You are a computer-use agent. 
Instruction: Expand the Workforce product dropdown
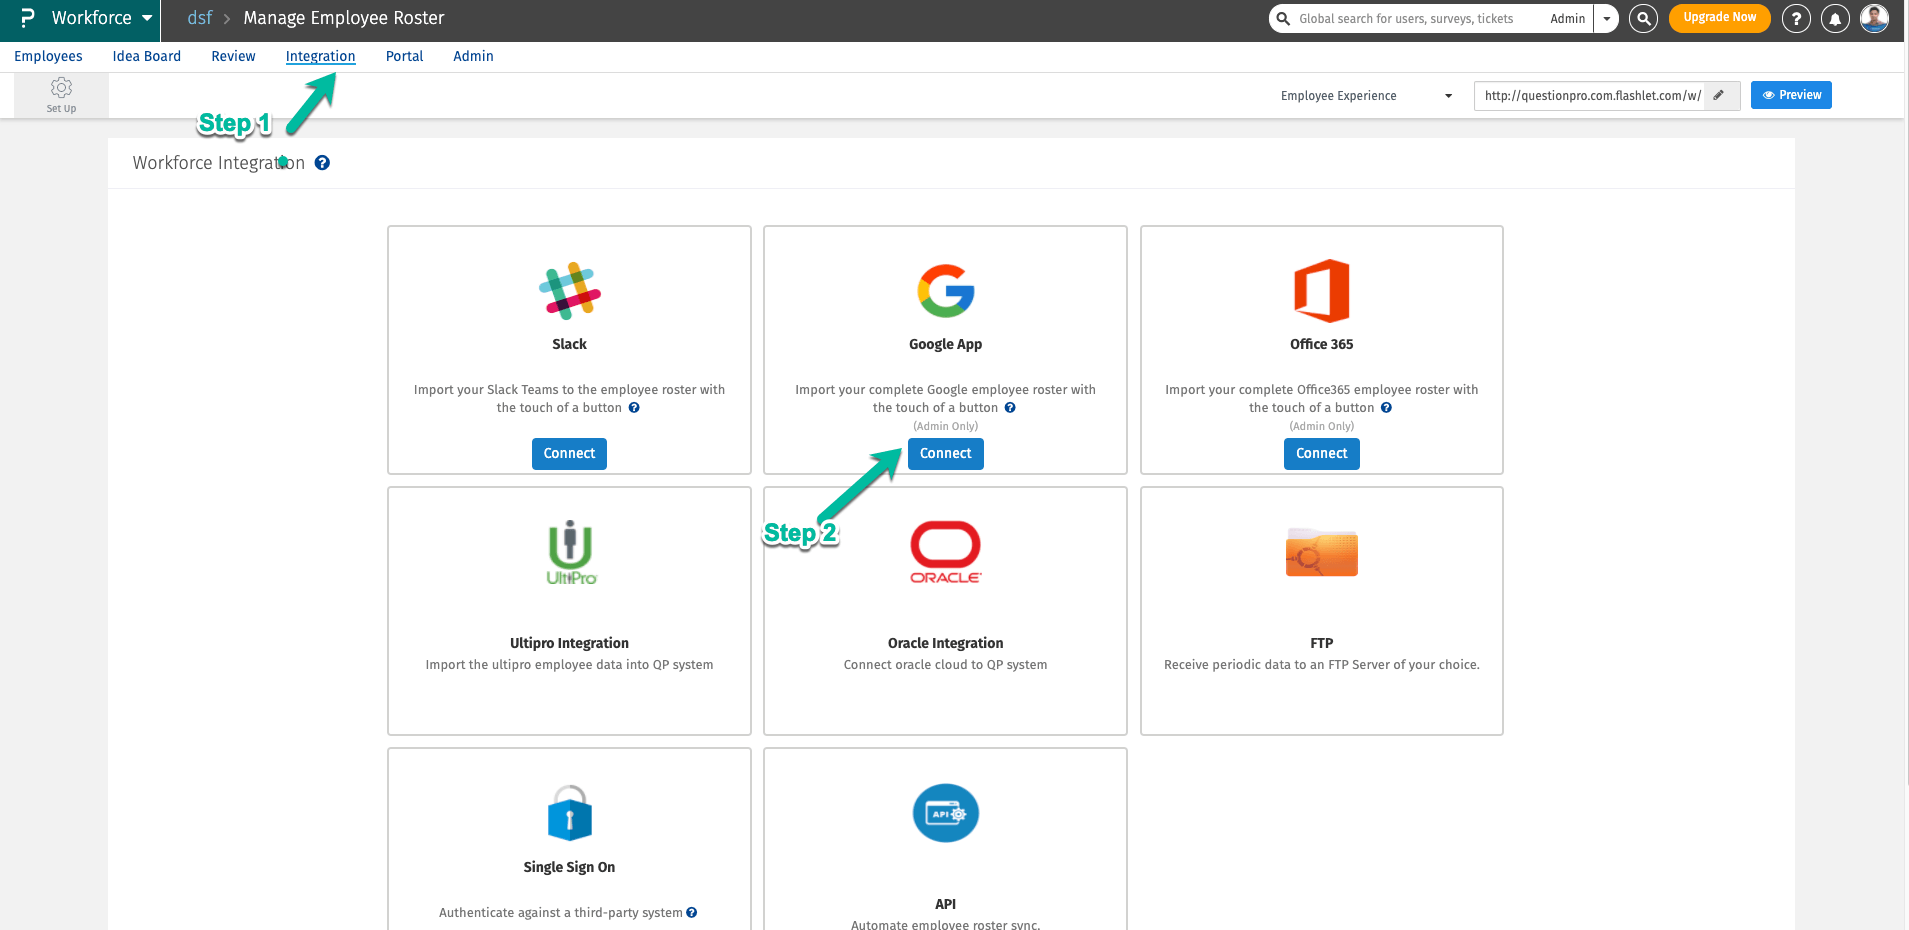(147, 18)
